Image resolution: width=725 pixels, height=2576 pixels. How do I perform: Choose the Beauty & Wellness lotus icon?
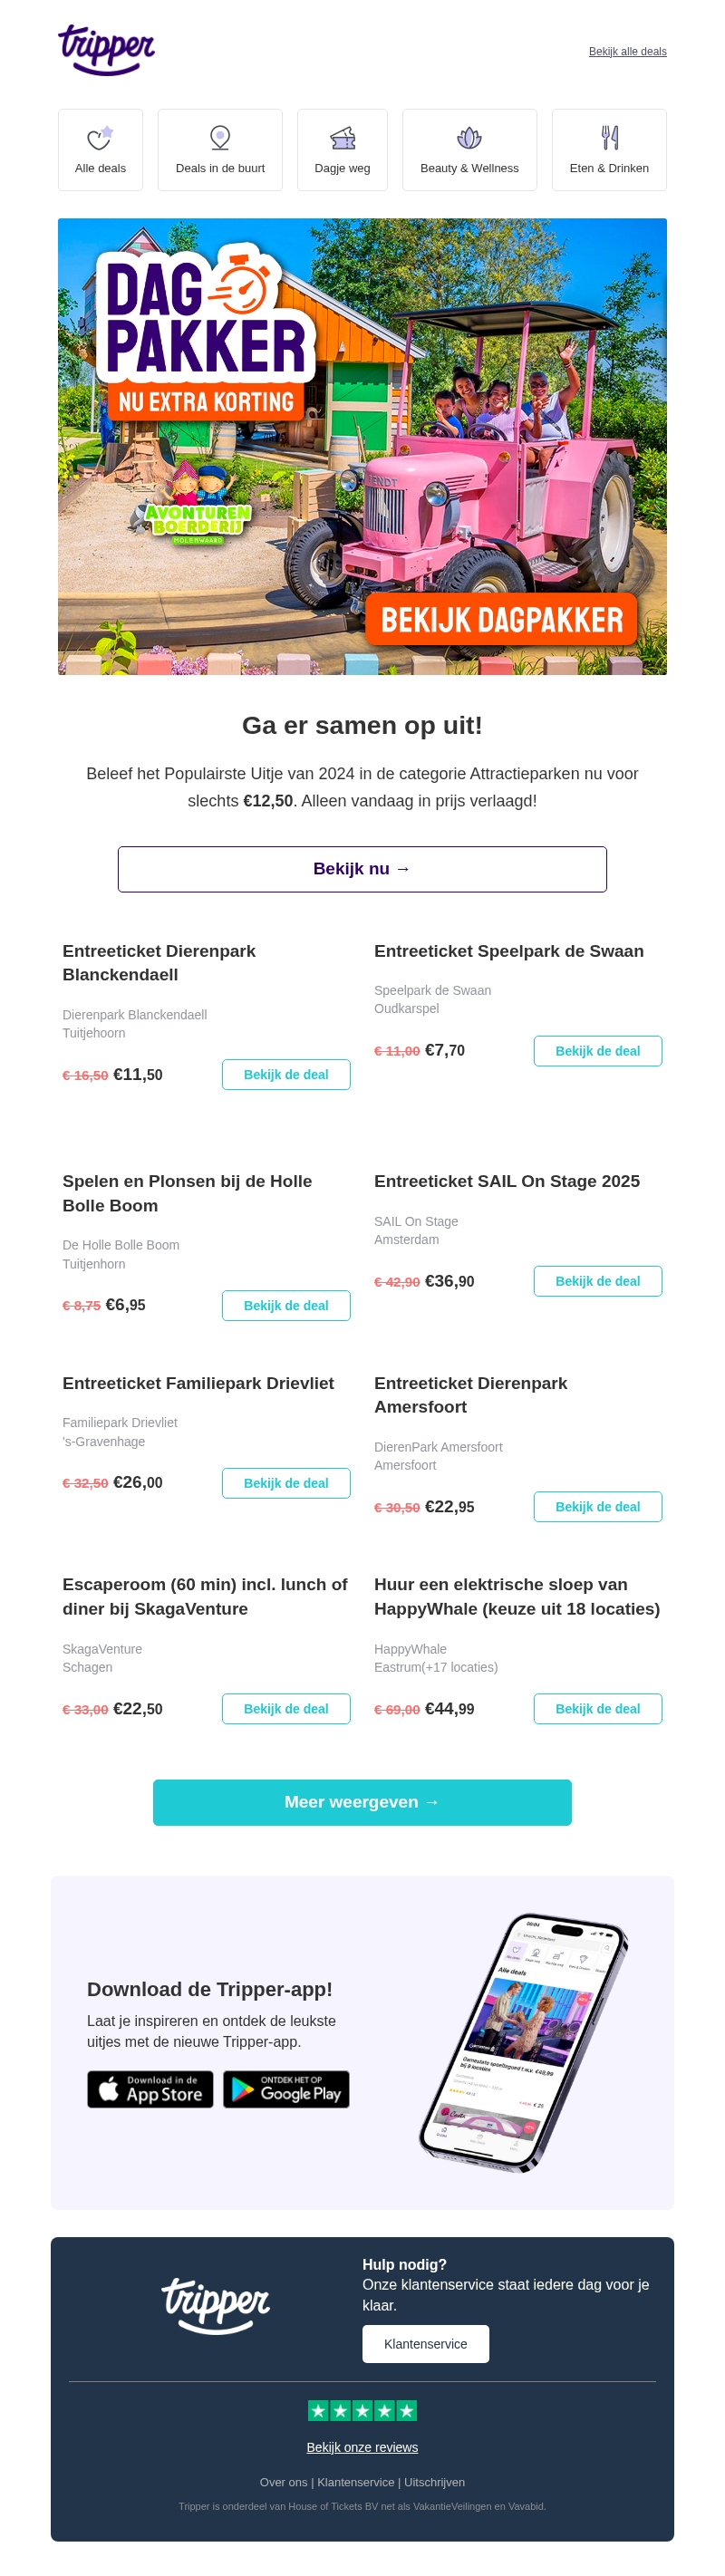(x=469, y=138)
